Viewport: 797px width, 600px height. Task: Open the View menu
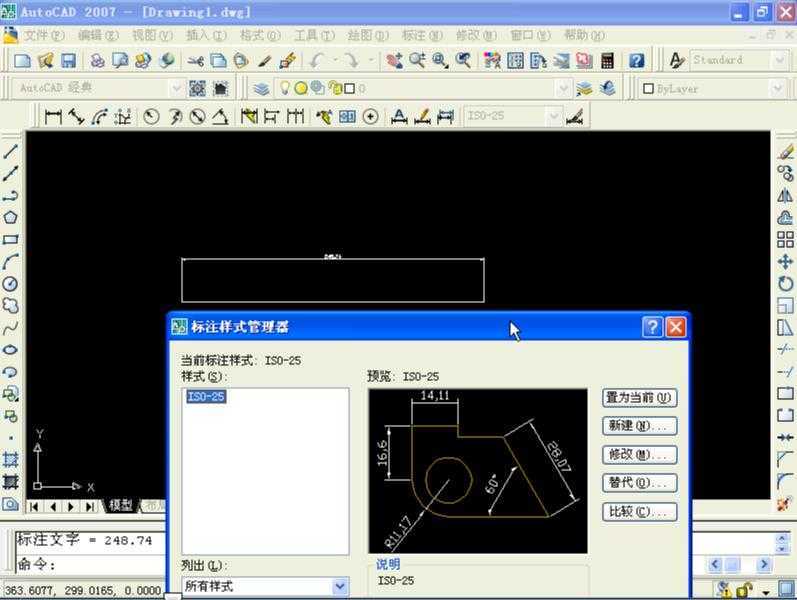[x=152, y=35]
